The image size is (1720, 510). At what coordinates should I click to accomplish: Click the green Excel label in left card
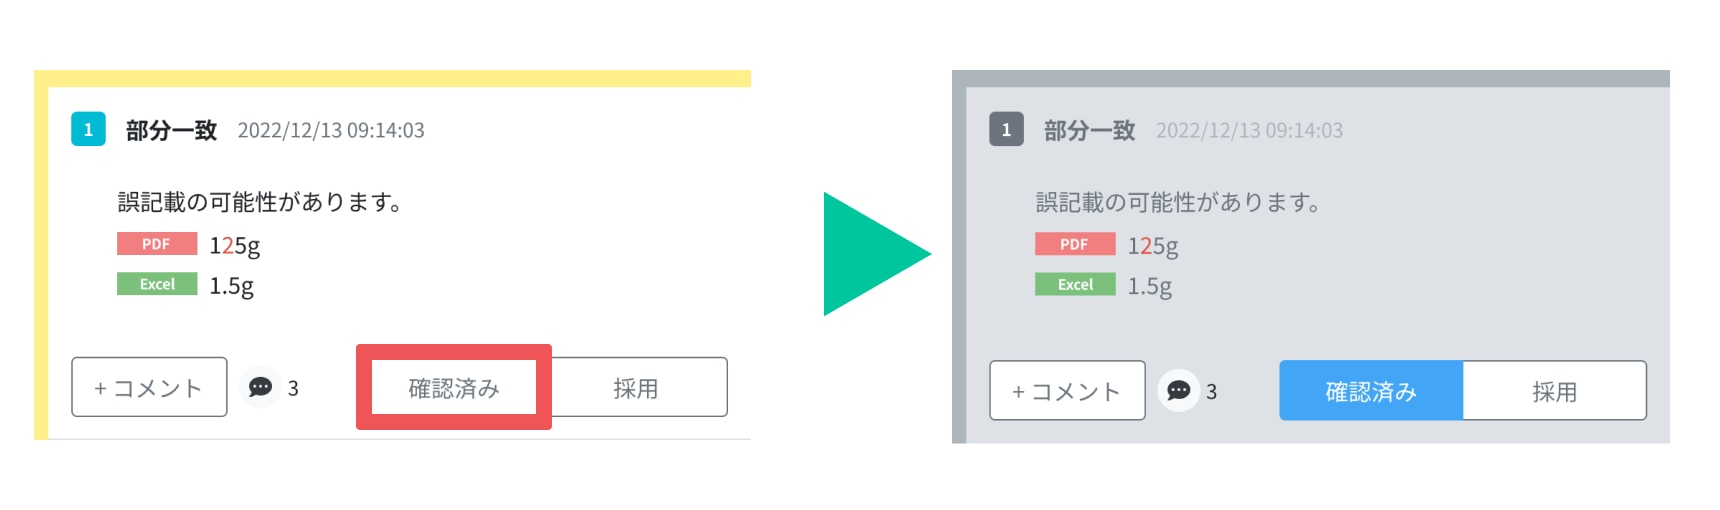click(x=157, y=284)
